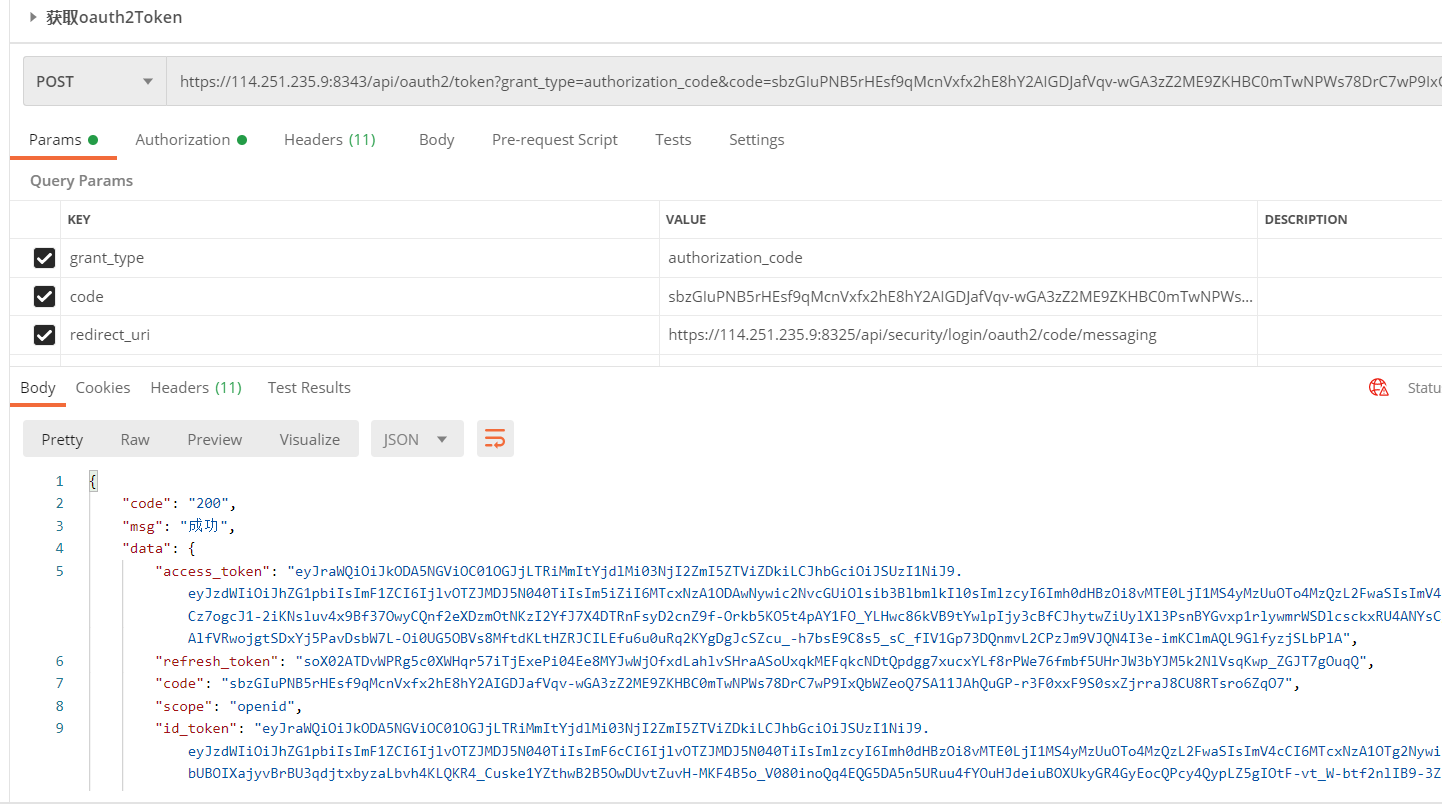Toggle the code parameter checkbox

(44, 297)
